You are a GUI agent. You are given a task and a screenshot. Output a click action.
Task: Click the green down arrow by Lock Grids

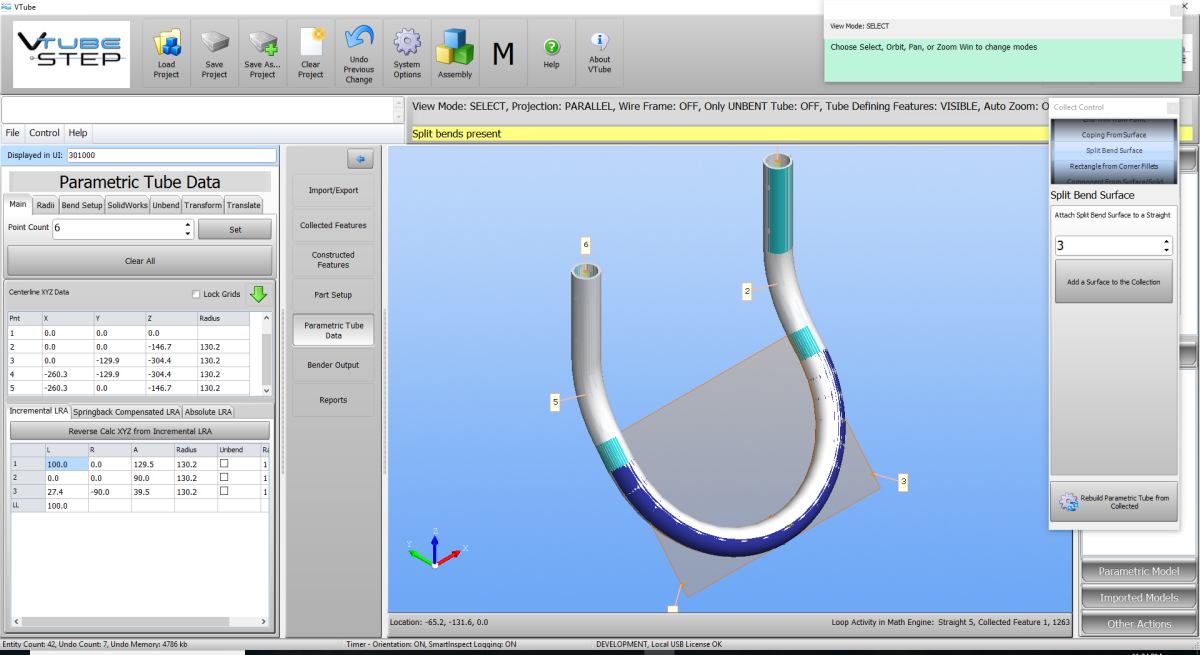[x=258, y=294]
